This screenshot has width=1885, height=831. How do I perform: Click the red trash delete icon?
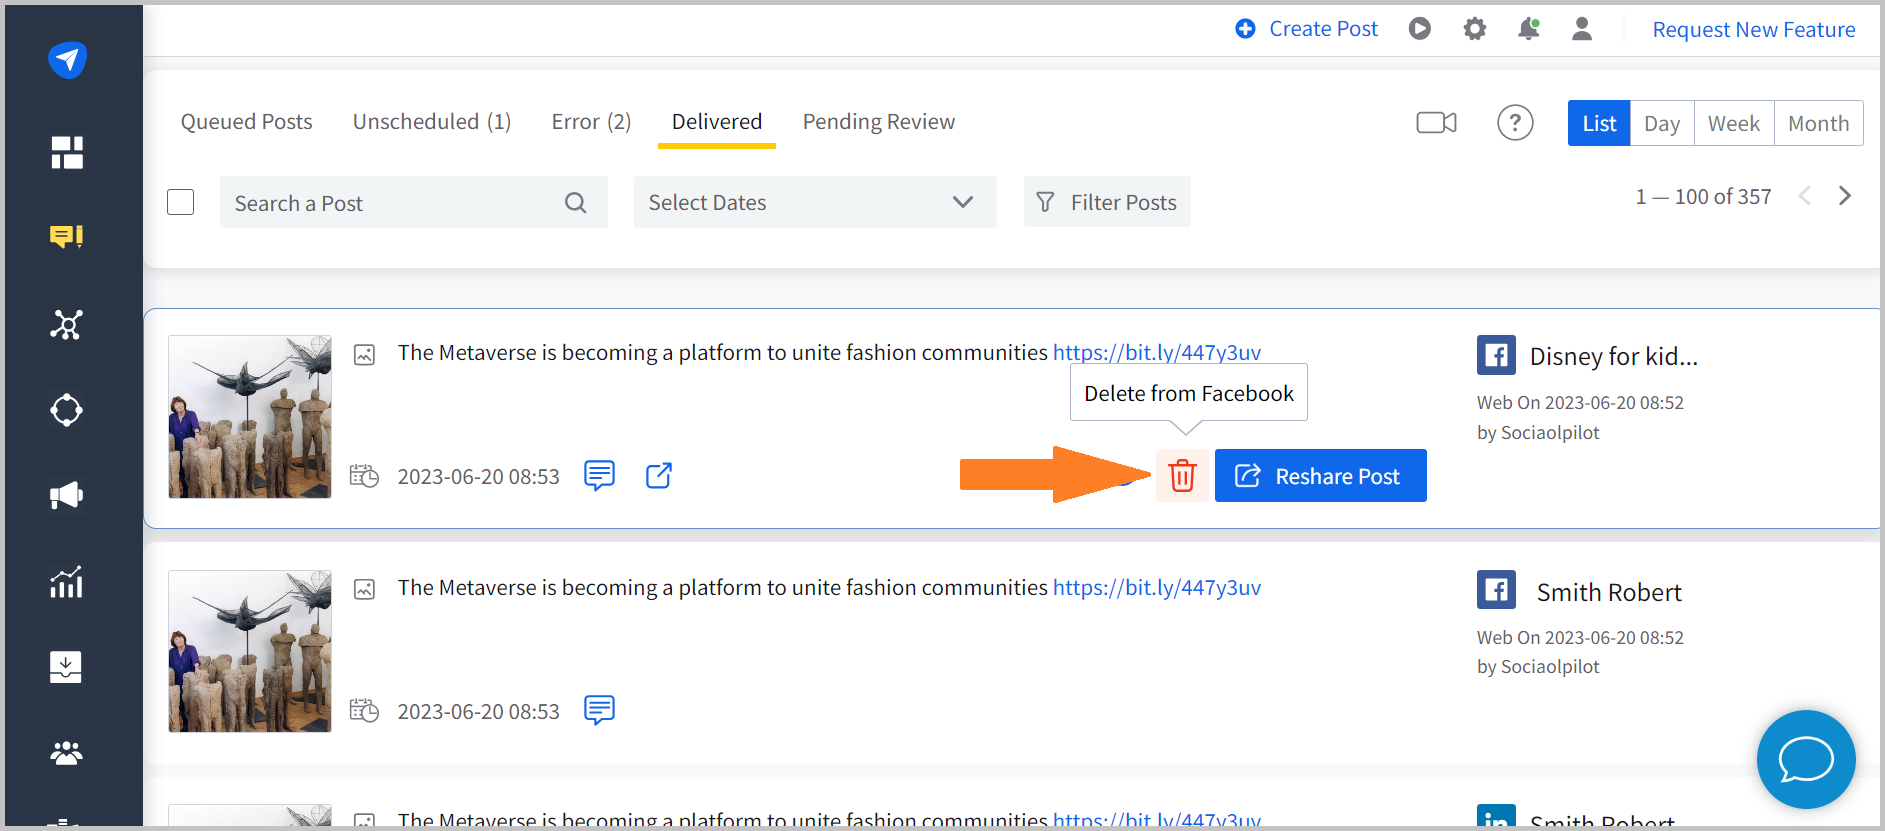(x=1182, y=476)
